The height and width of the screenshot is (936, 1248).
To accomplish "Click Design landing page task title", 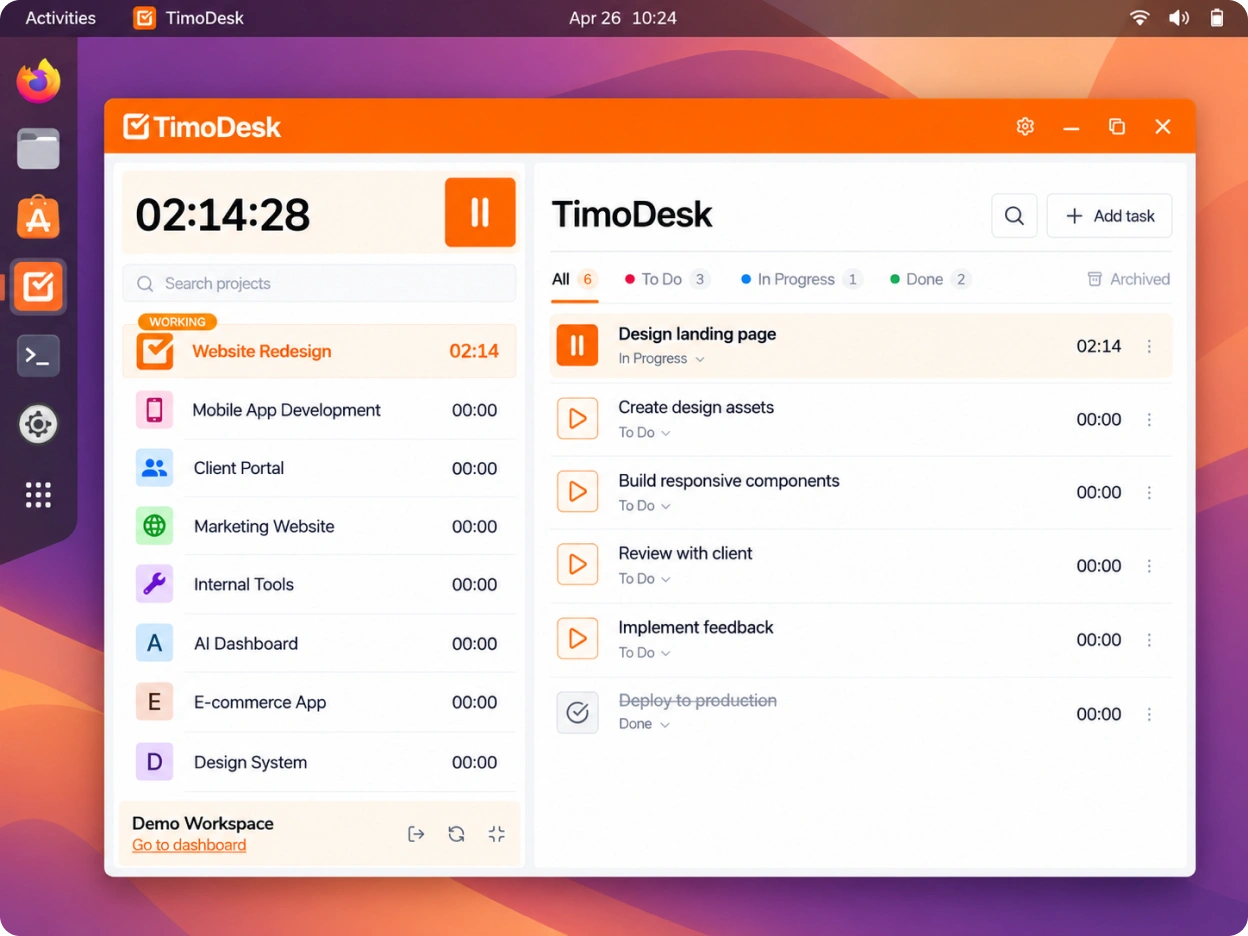I will tap(697, 334).
